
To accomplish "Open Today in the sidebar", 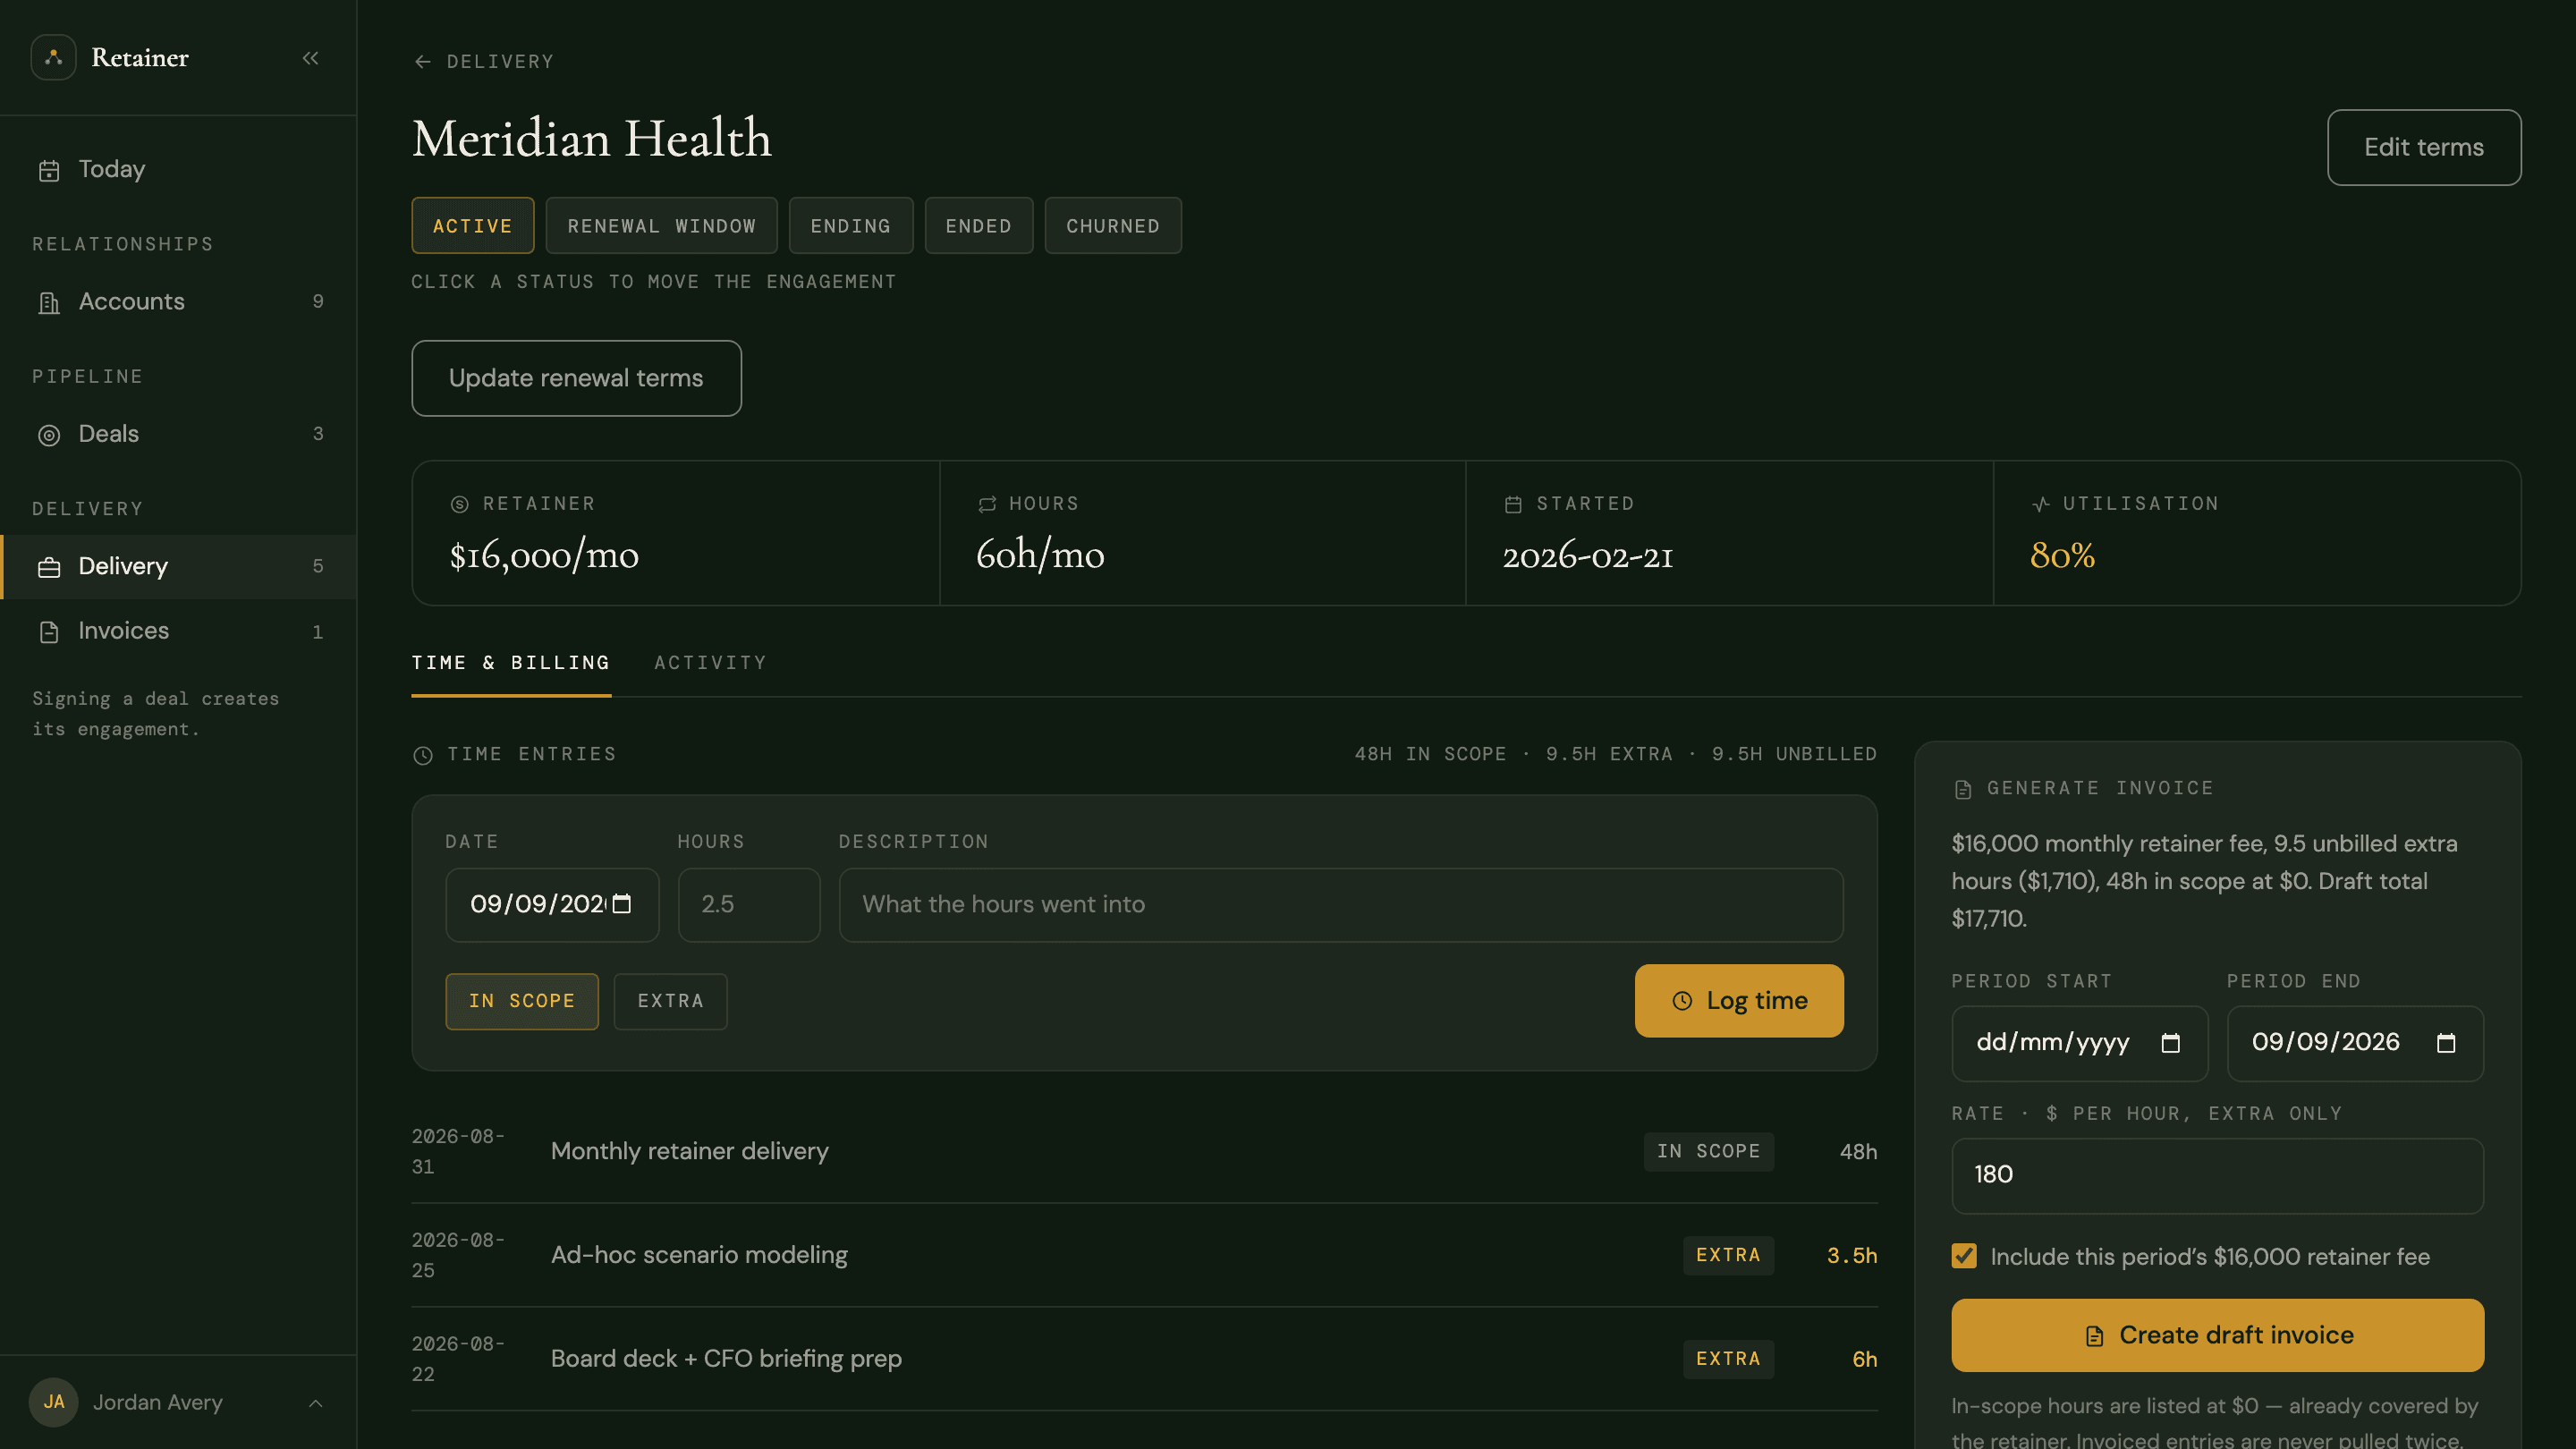I will pyautogui.click(x=178, y=170).
